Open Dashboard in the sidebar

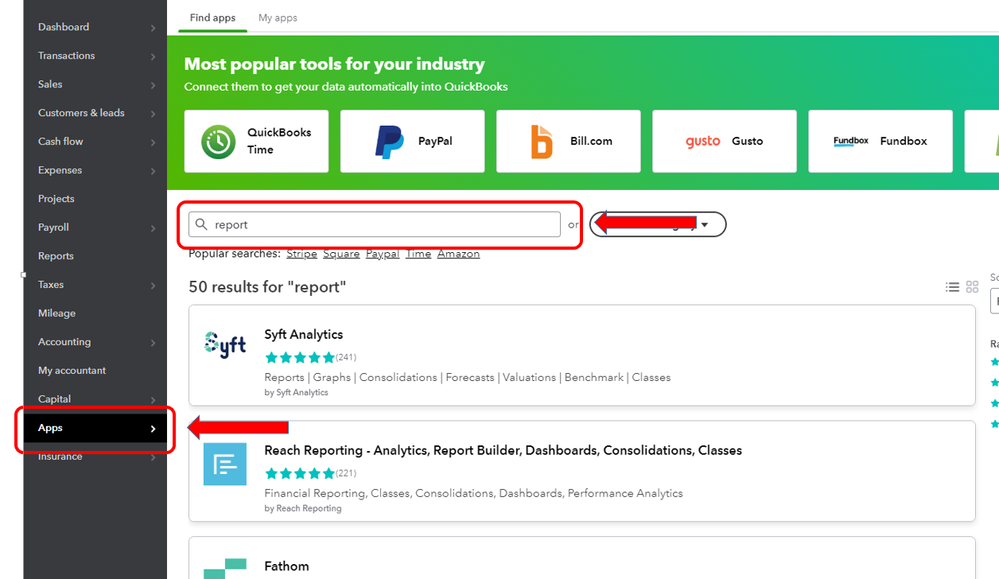[x=64, y=27]
